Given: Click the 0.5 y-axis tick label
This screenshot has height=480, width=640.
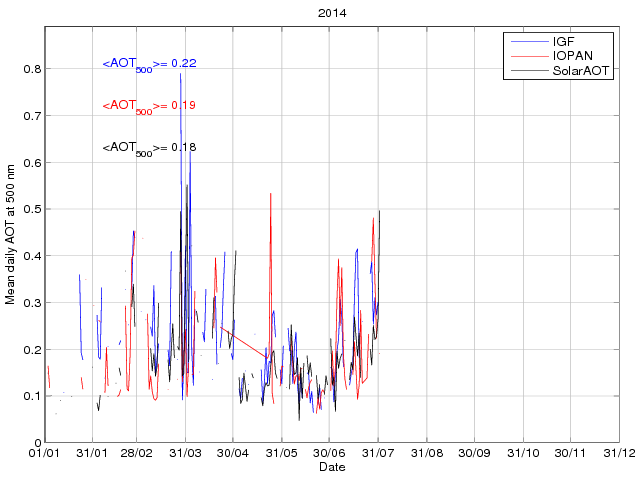Looking at the screenshot, I should [32, 209].
